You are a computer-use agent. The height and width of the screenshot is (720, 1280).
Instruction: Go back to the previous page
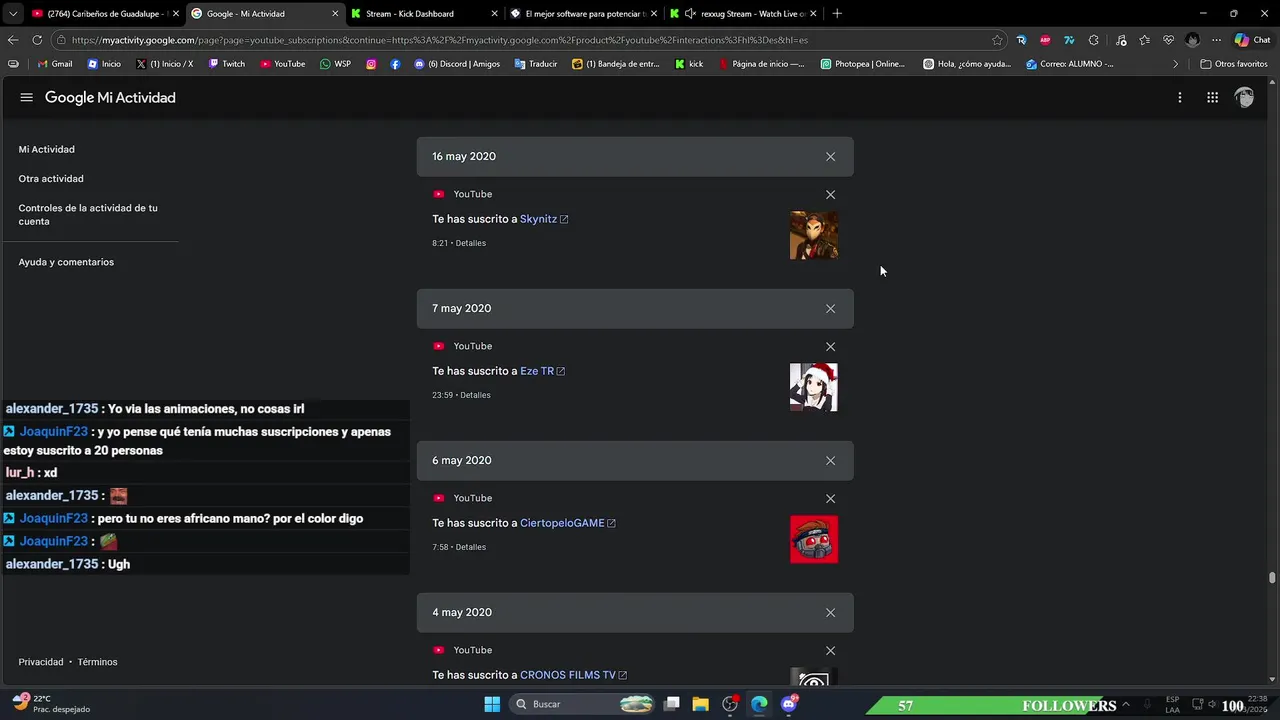coord(12,40)
